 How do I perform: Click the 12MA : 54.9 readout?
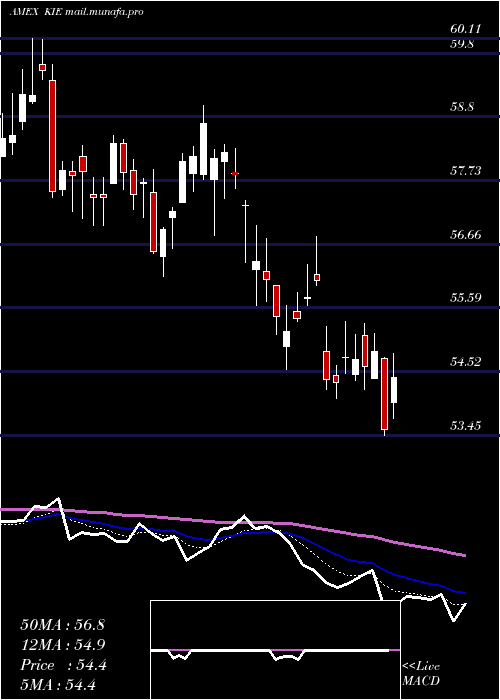pyautogui.click(x=62, y=645)
